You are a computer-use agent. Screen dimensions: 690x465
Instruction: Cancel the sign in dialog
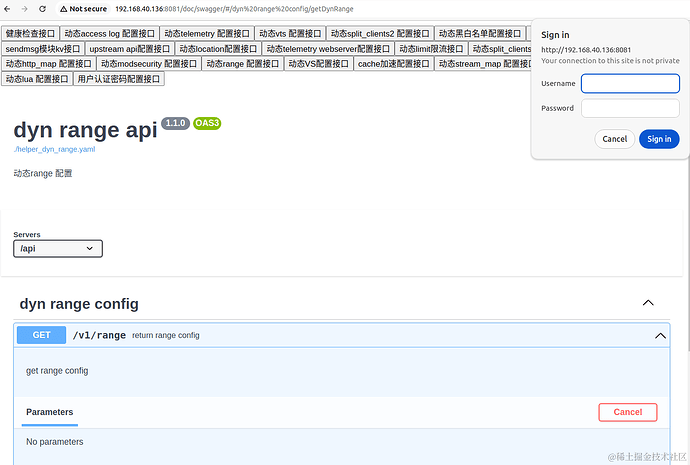(614, 139)
